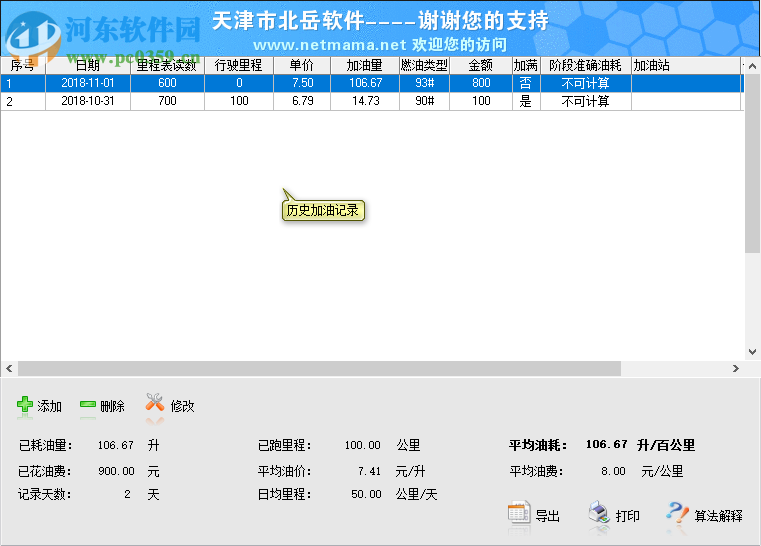This screenshot has width=761, height=546.
Task: Click the tools 修改 icon
Action: [155, 402]
